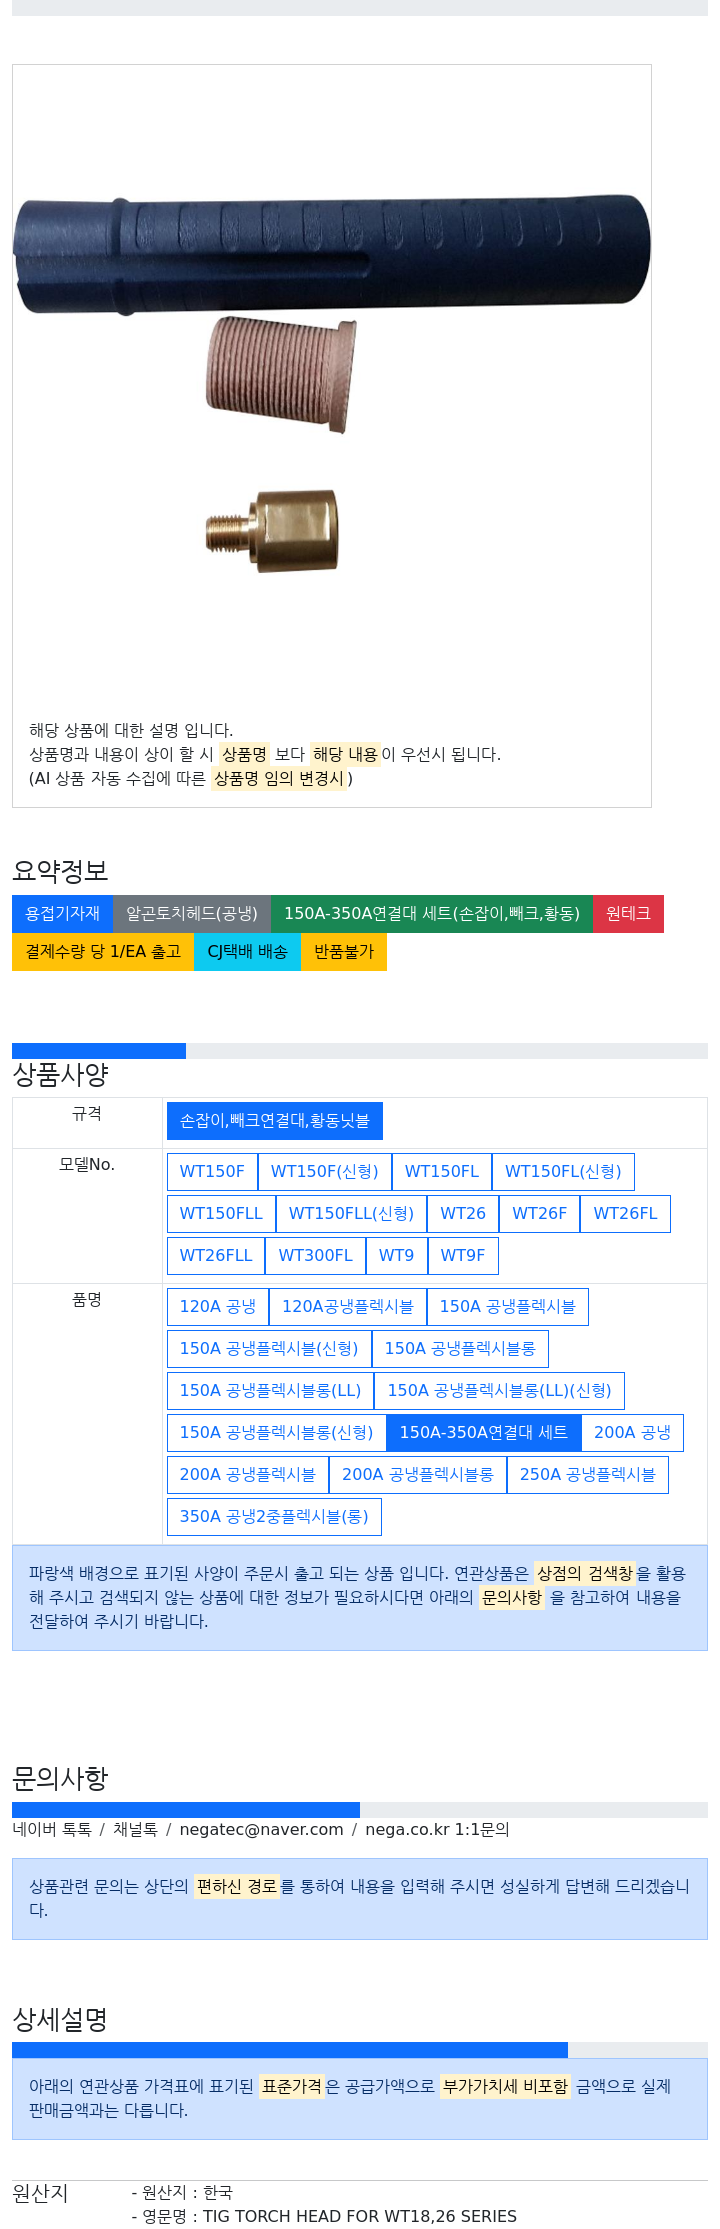Choose model WT9F option
Image resolution: width=720 pixels, height=2229 pixels.
(463, 1255)
